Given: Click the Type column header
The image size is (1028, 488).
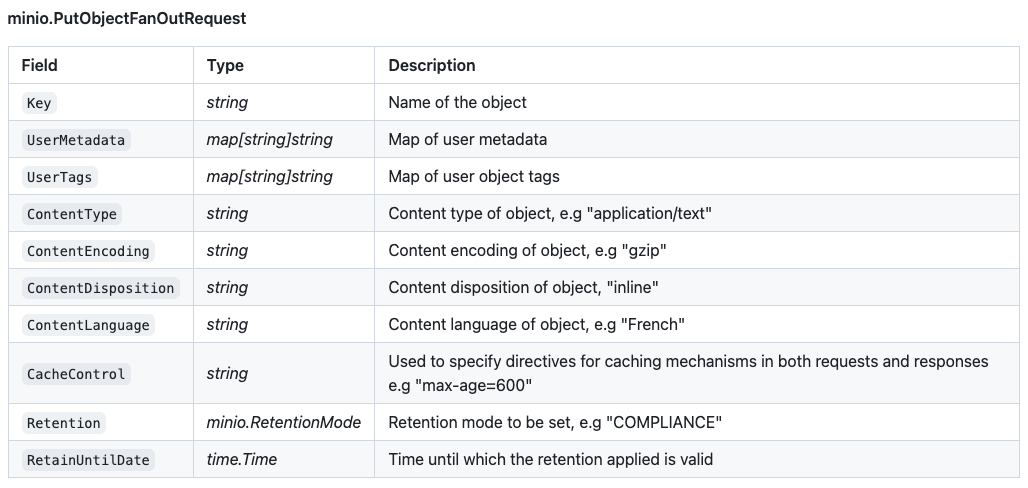Looking at the screenshot, I should click(x=225, y=65).
